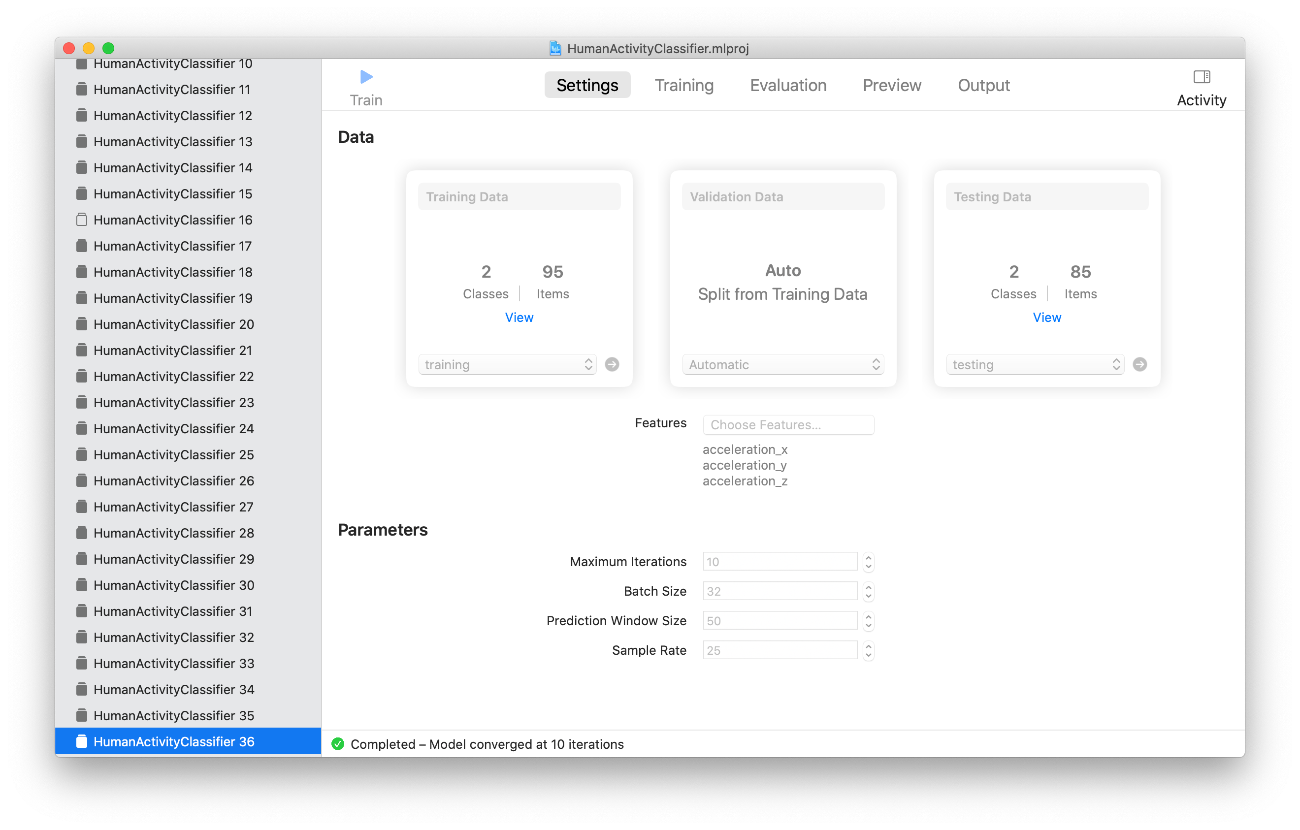Select HumanActivityClassifier 32 in sidebar

pos(188,637)
